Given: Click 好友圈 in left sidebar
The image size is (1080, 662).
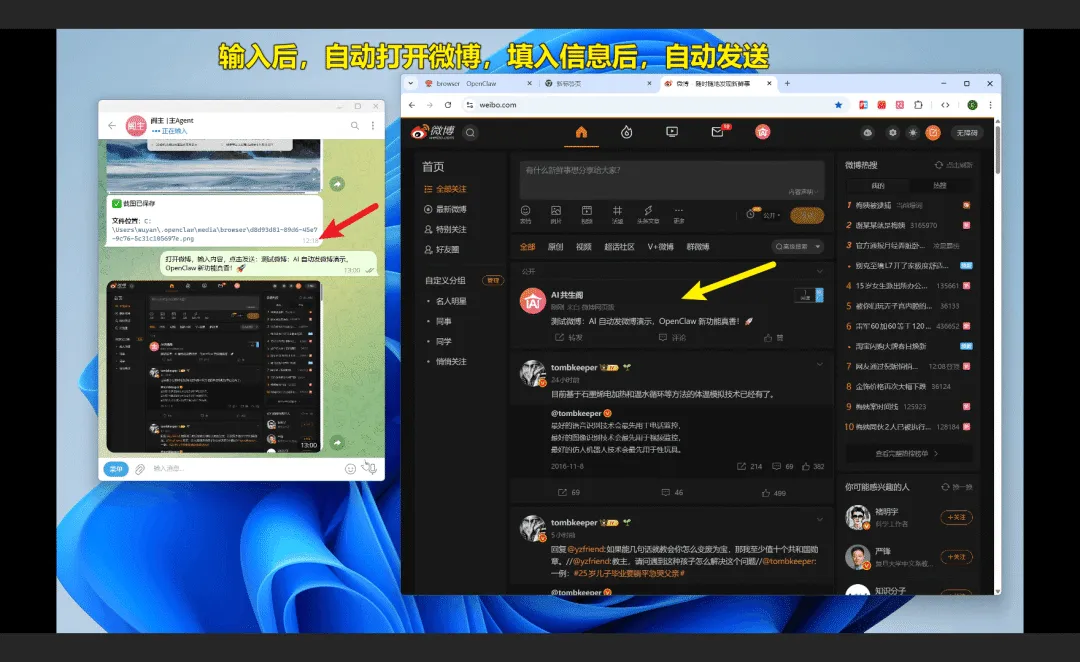Looking at the screenshot, I should 442,249.
